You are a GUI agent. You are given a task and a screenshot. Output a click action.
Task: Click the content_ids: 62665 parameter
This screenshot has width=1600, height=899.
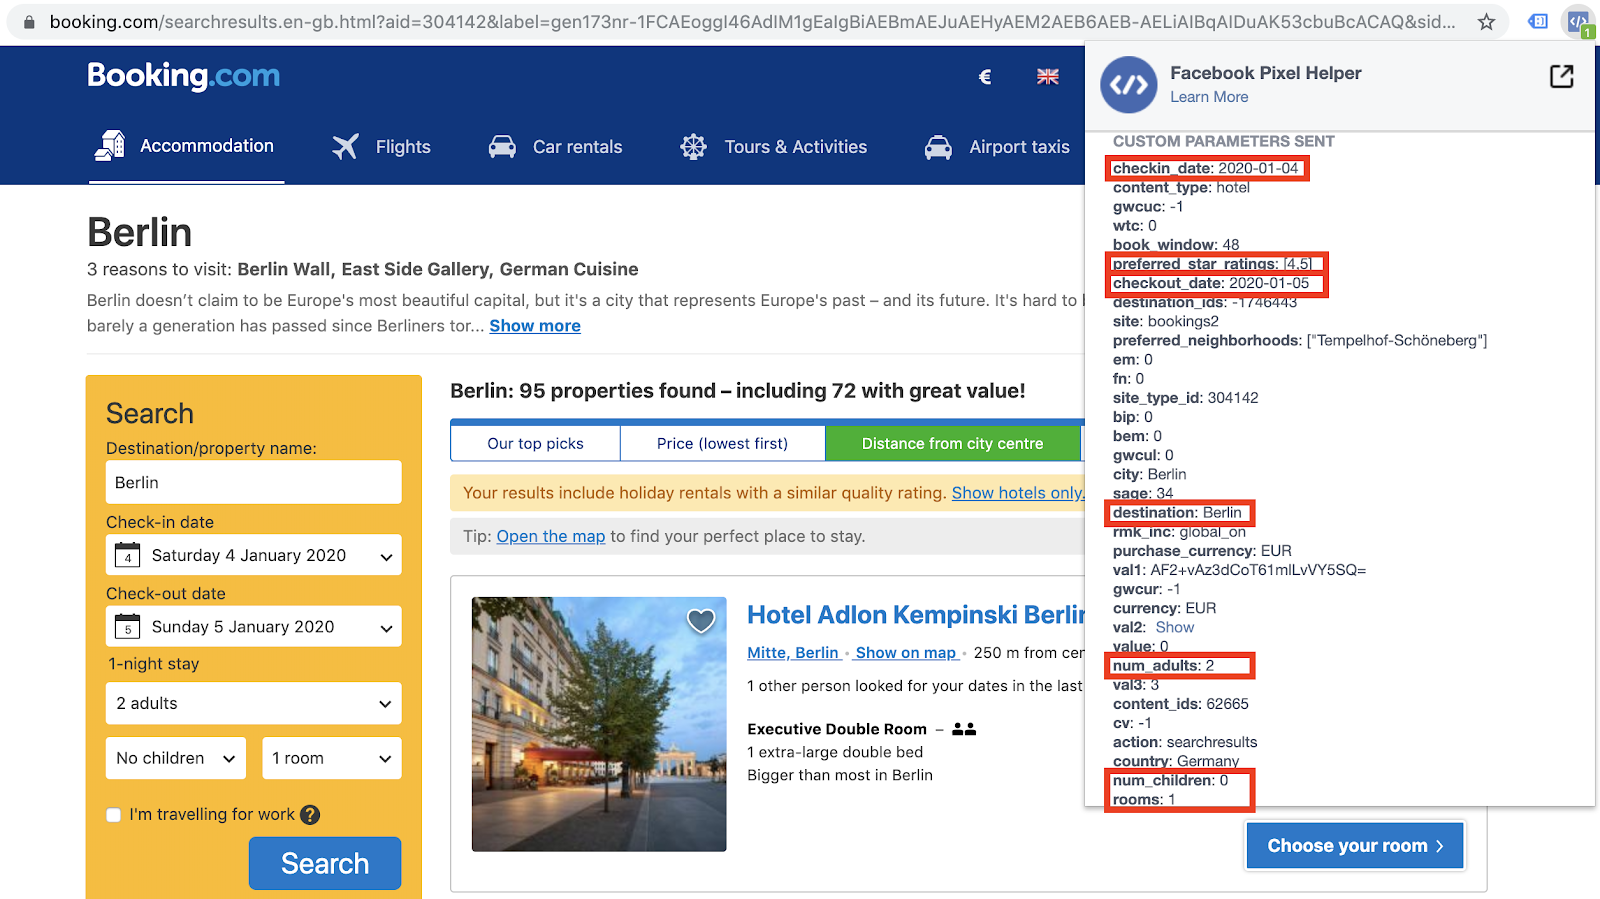coord(1181,704)
